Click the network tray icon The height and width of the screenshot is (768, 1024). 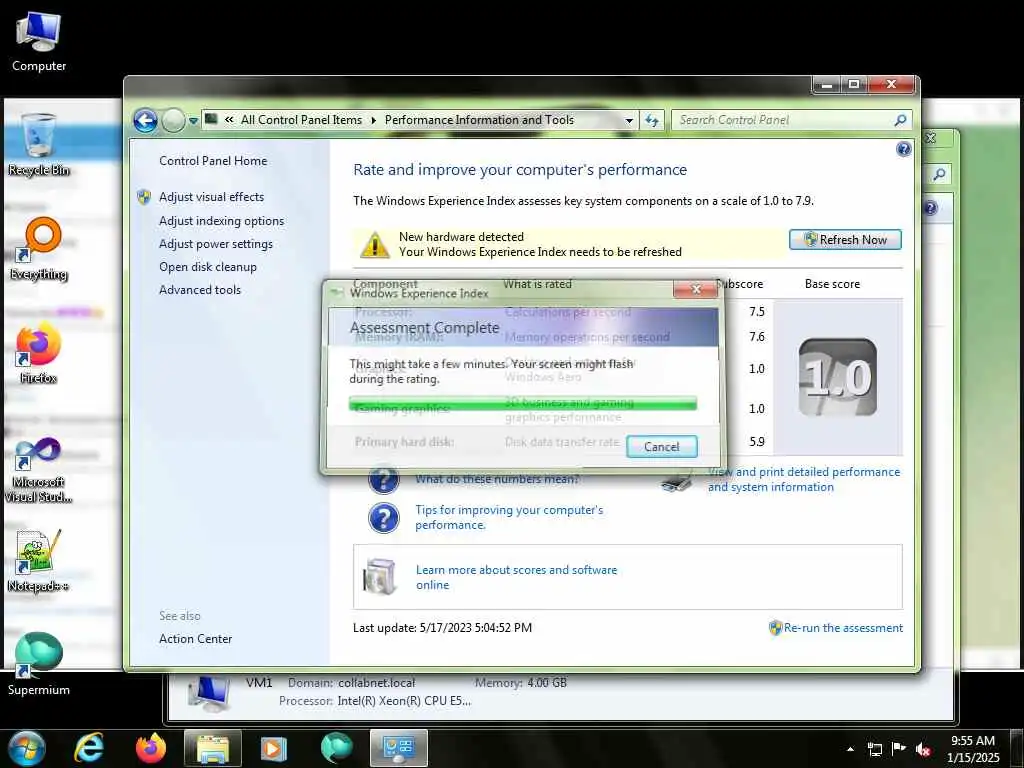click(x=874, y=749)
